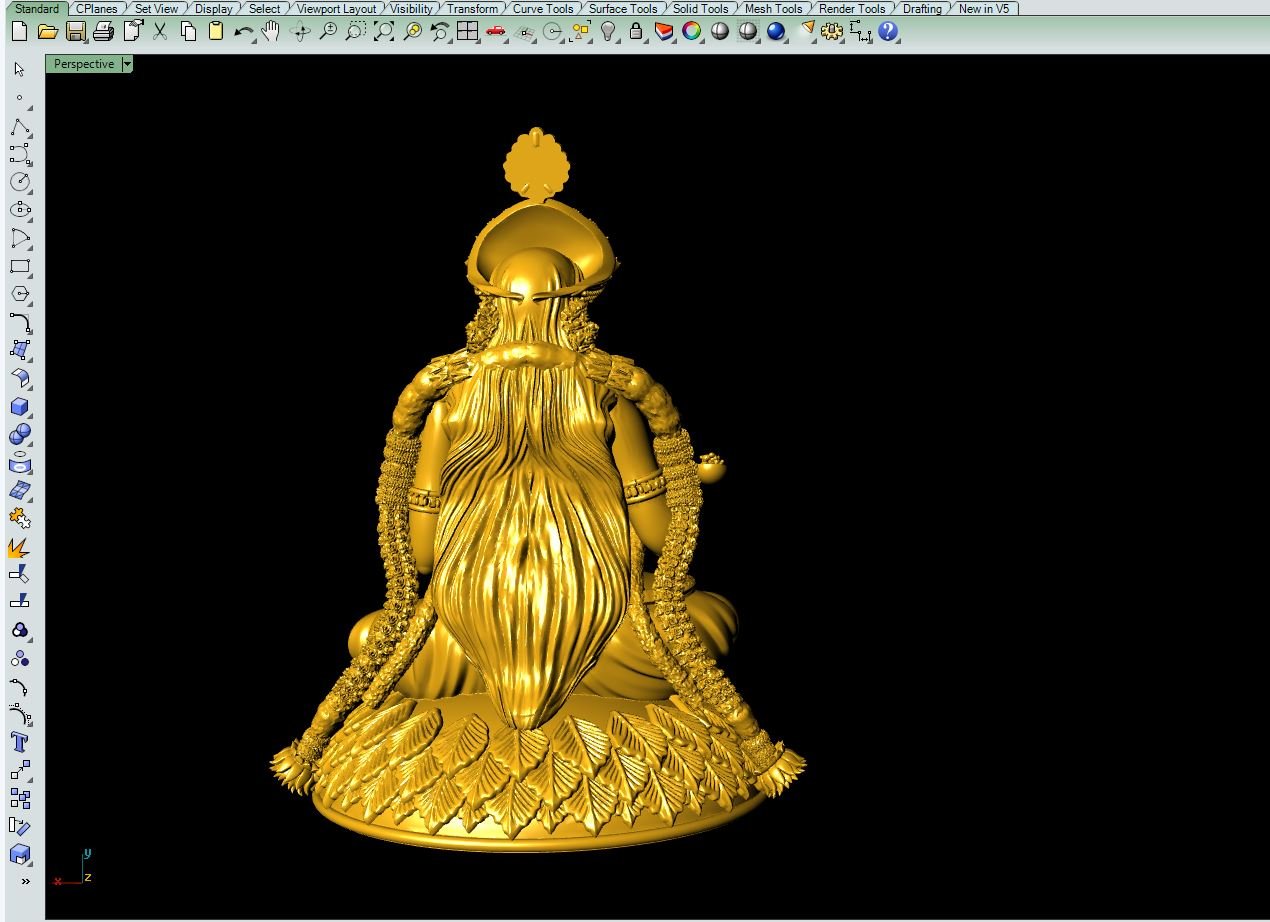This screenshot has height=922, width=1270.
Task: Open the Perspective viewport dropdown arrow
Action: pyautogui.click(x=127, y=64)
